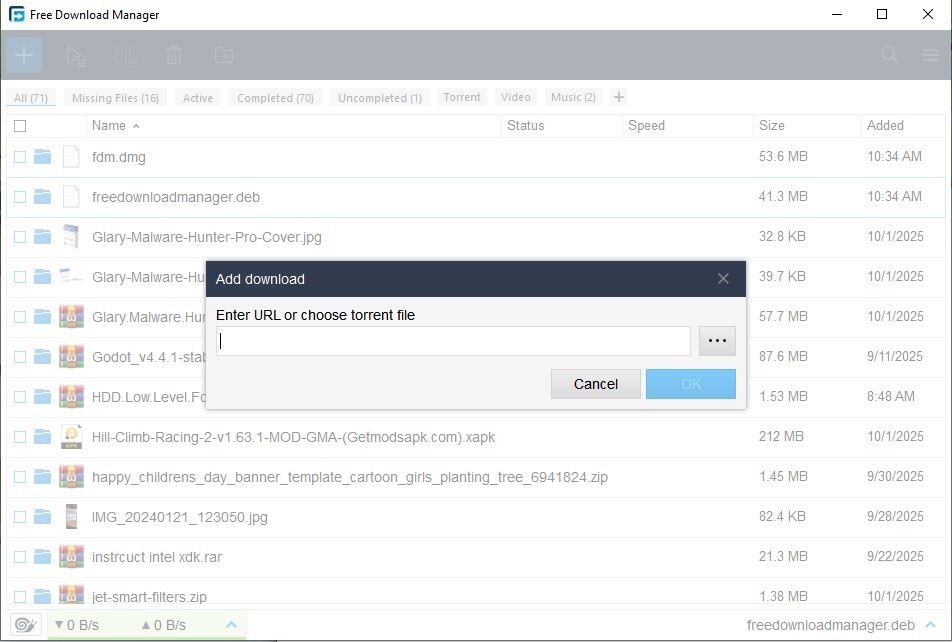
Task: Toggle snail mode icon in status bar
Action: 26,625
